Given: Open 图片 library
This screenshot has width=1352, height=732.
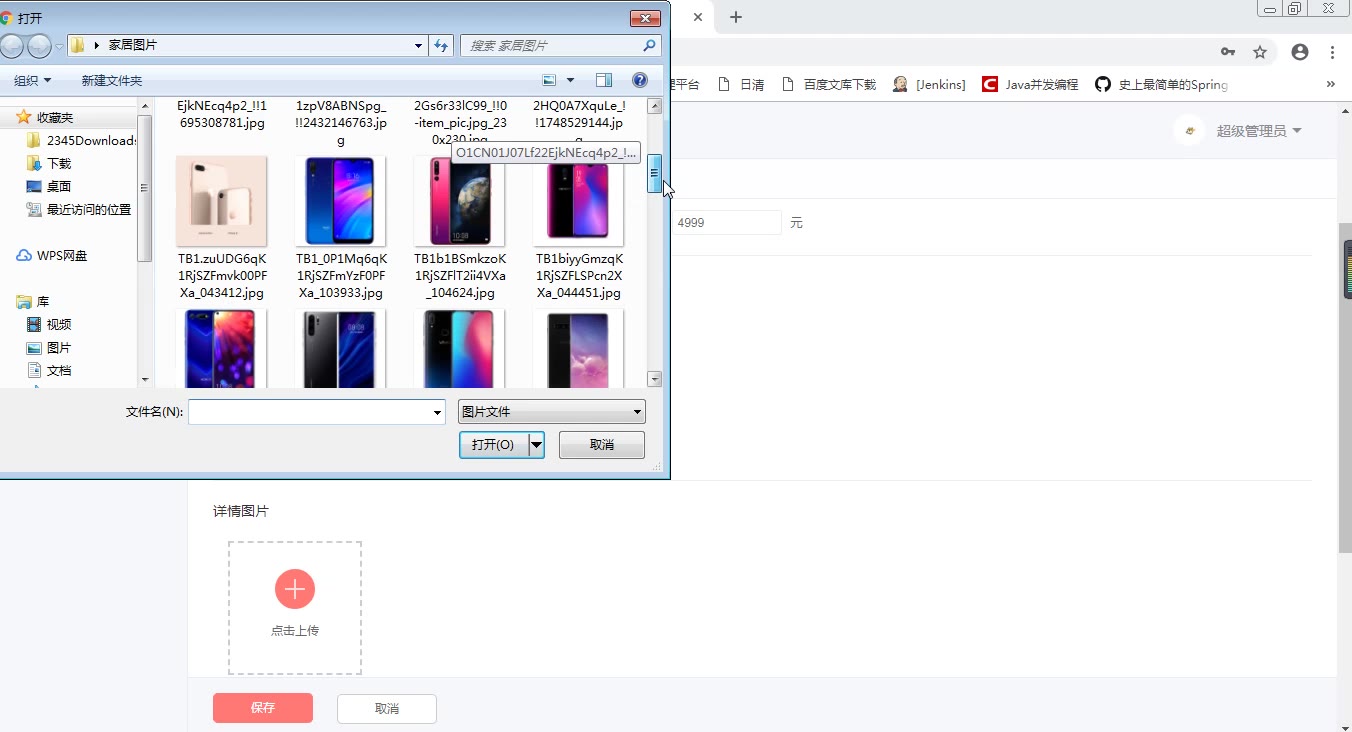Looking at the screenshot, I should (59, 347).
